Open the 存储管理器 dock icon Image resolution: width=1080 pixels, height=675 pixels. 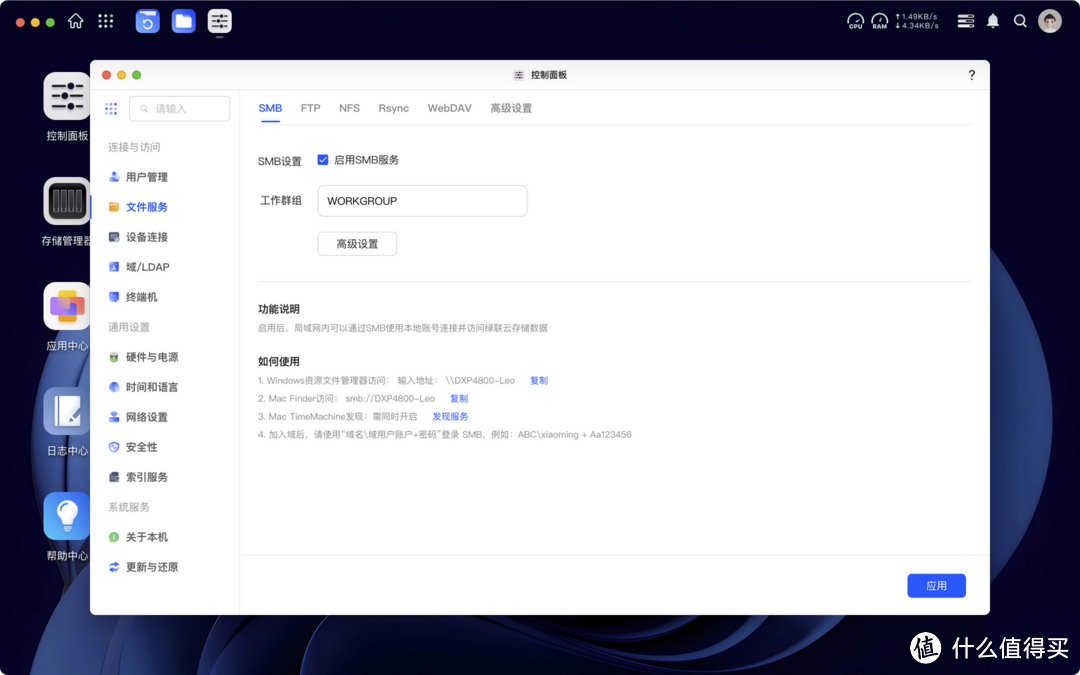pos(64,202)
